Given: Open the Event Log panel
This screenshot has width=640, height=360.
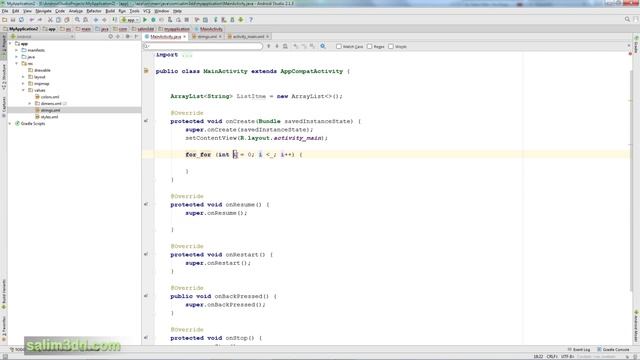Looking at the screenshot, I should [579, 350].
